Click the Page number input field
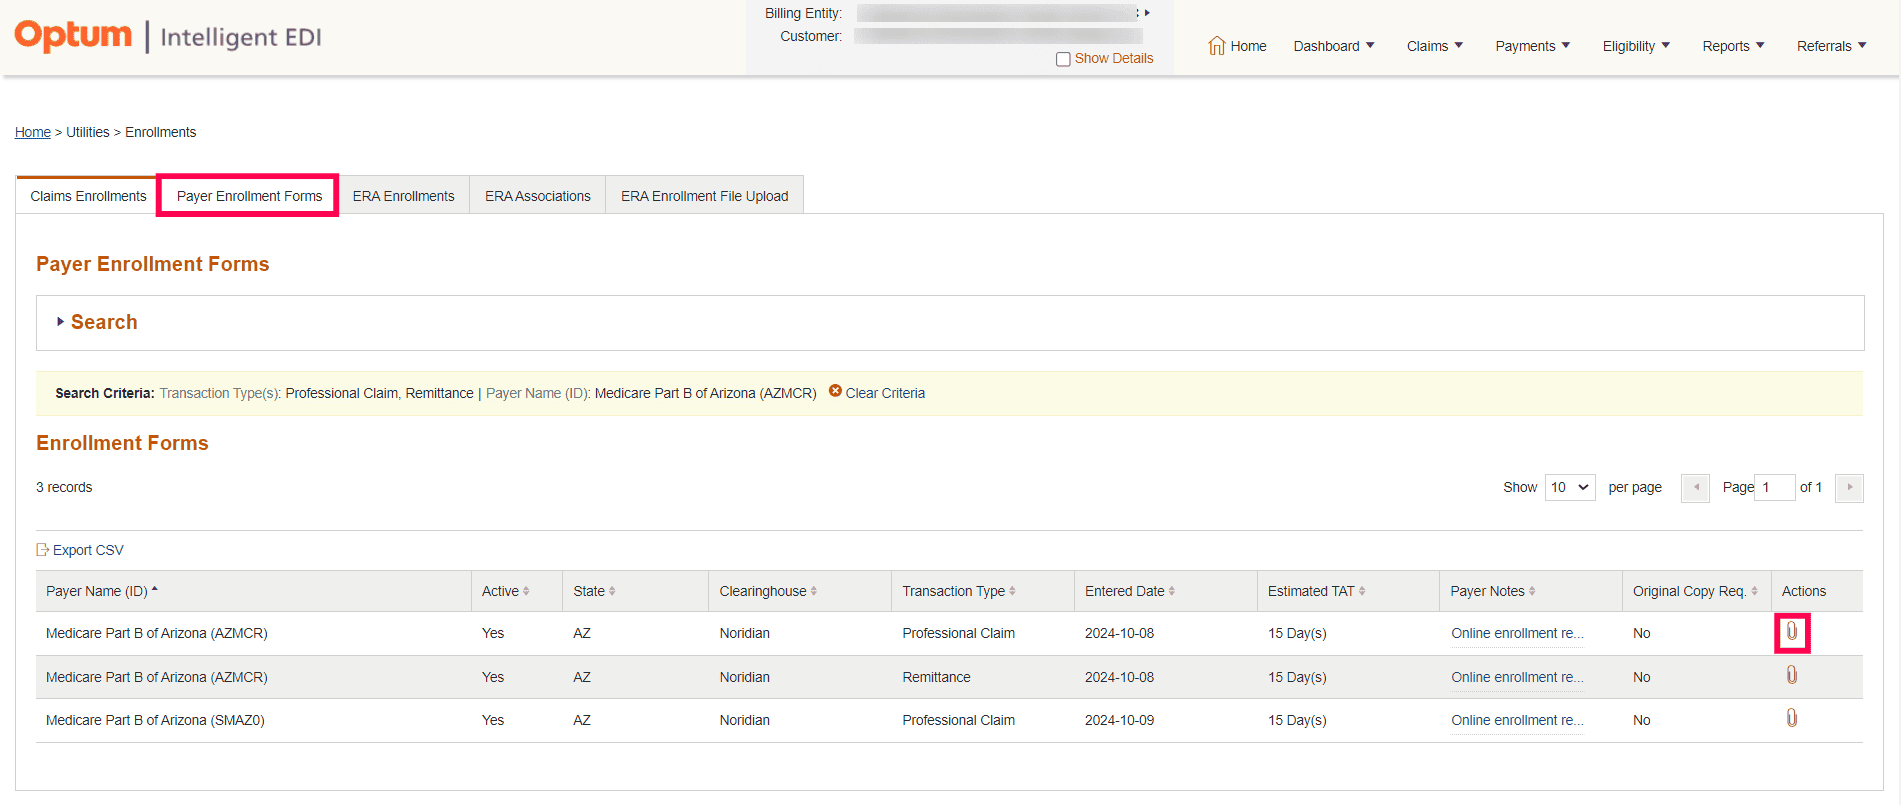Image resolution: width=1901 pixels, height=805 pixels. coord(1775,487)
